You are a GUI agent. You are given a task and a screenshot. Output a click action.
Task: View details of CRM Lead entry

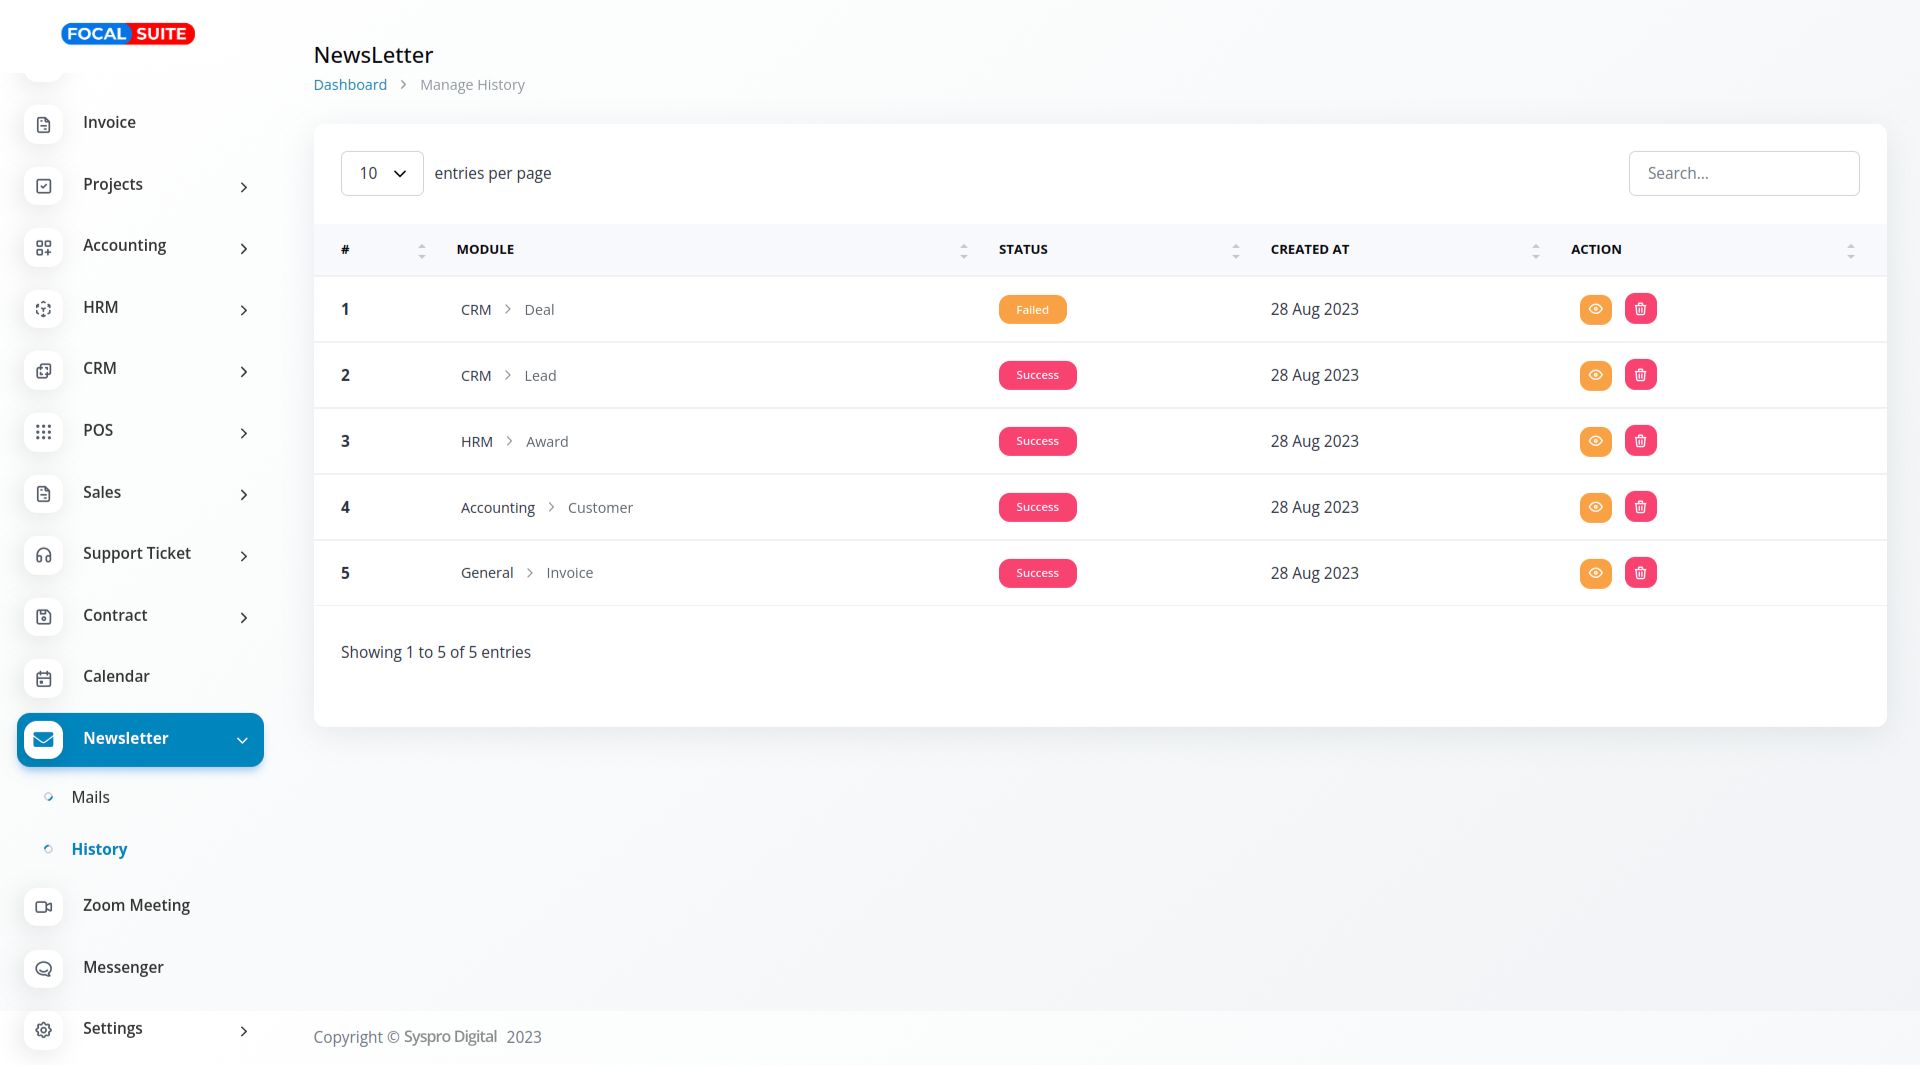[x=1595, y=375]
